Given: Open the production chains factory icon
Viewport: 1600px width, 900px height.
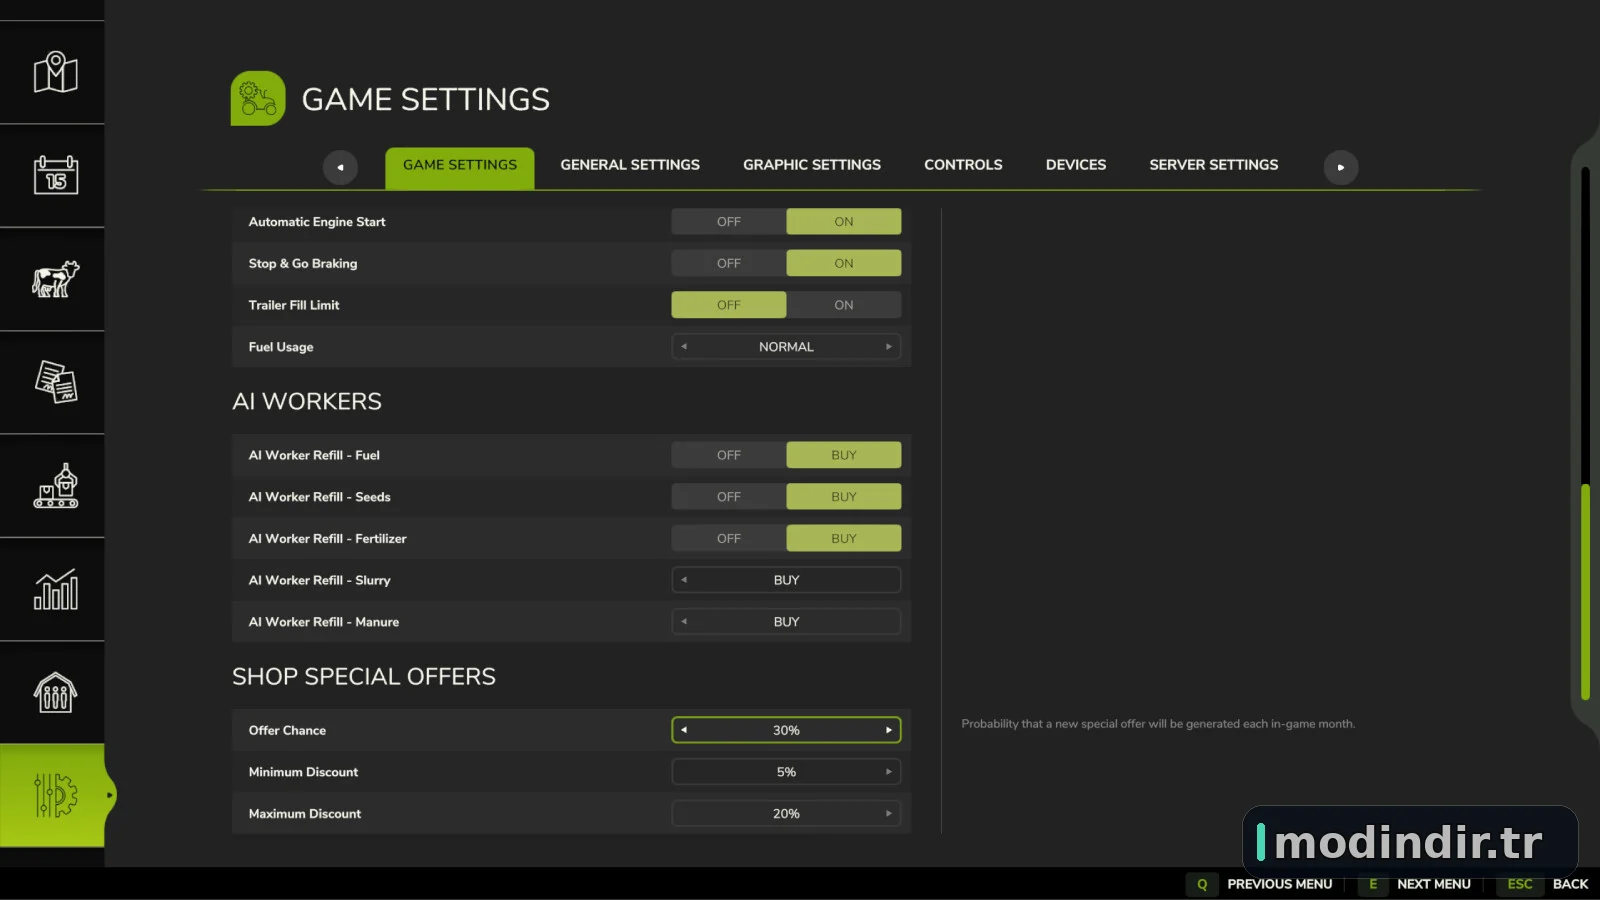Looking at the screenshot, I should [x=55, y=486].
